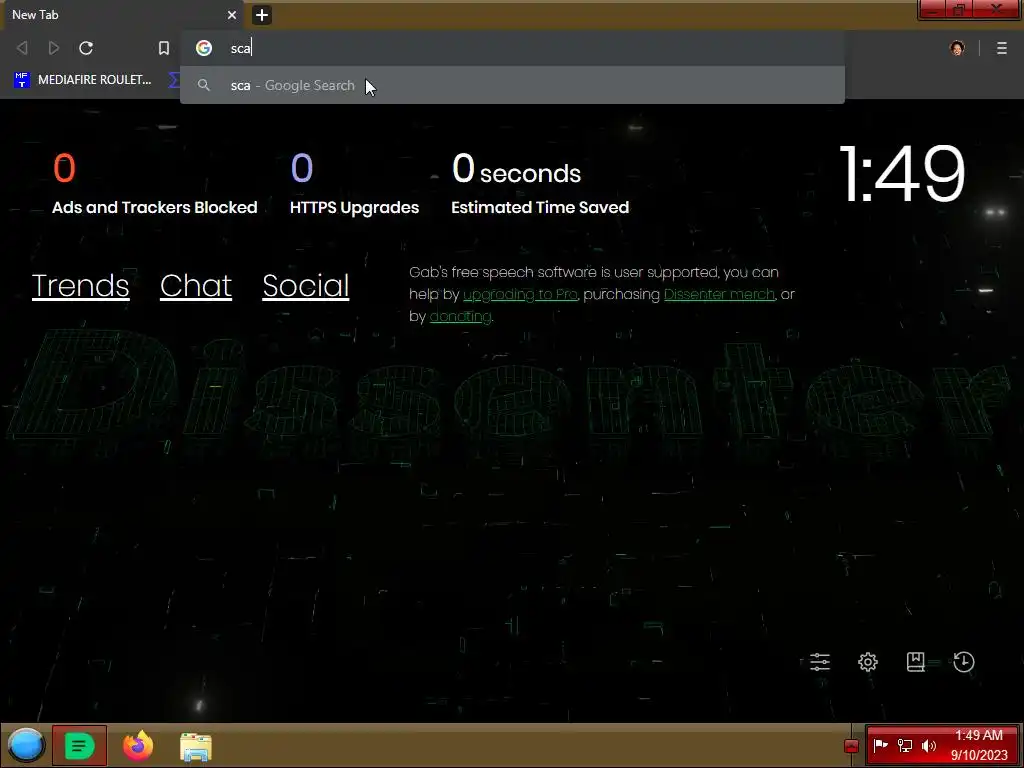Open the green app in the taskbar
The image size is (1024, 768).
coord(79,745)
